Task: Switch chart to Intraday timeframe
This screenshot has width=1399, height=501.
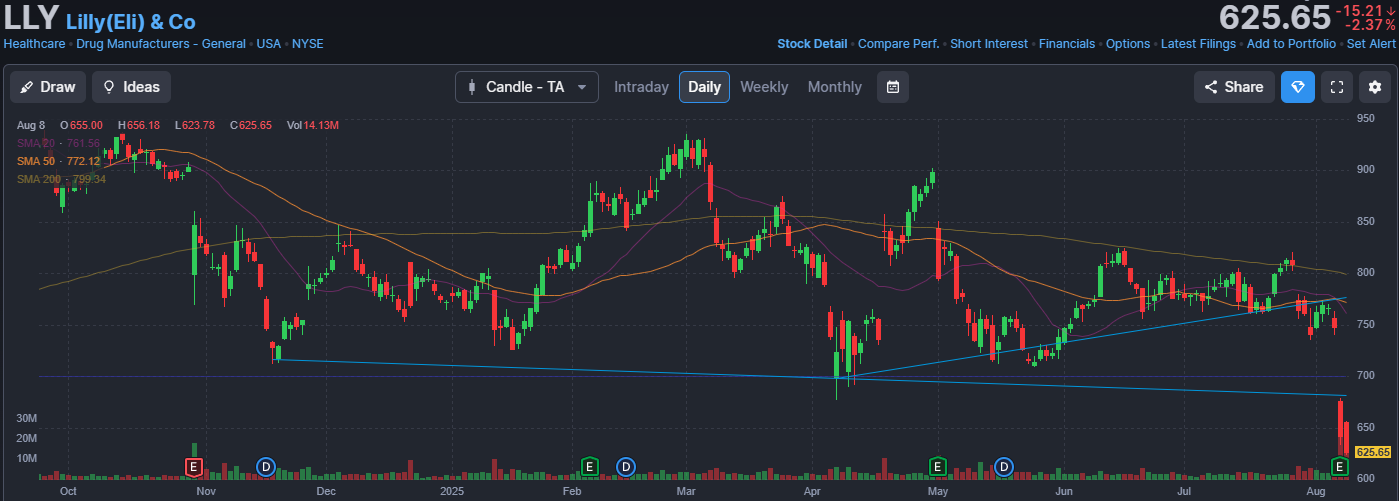Action: pos(641,87)
